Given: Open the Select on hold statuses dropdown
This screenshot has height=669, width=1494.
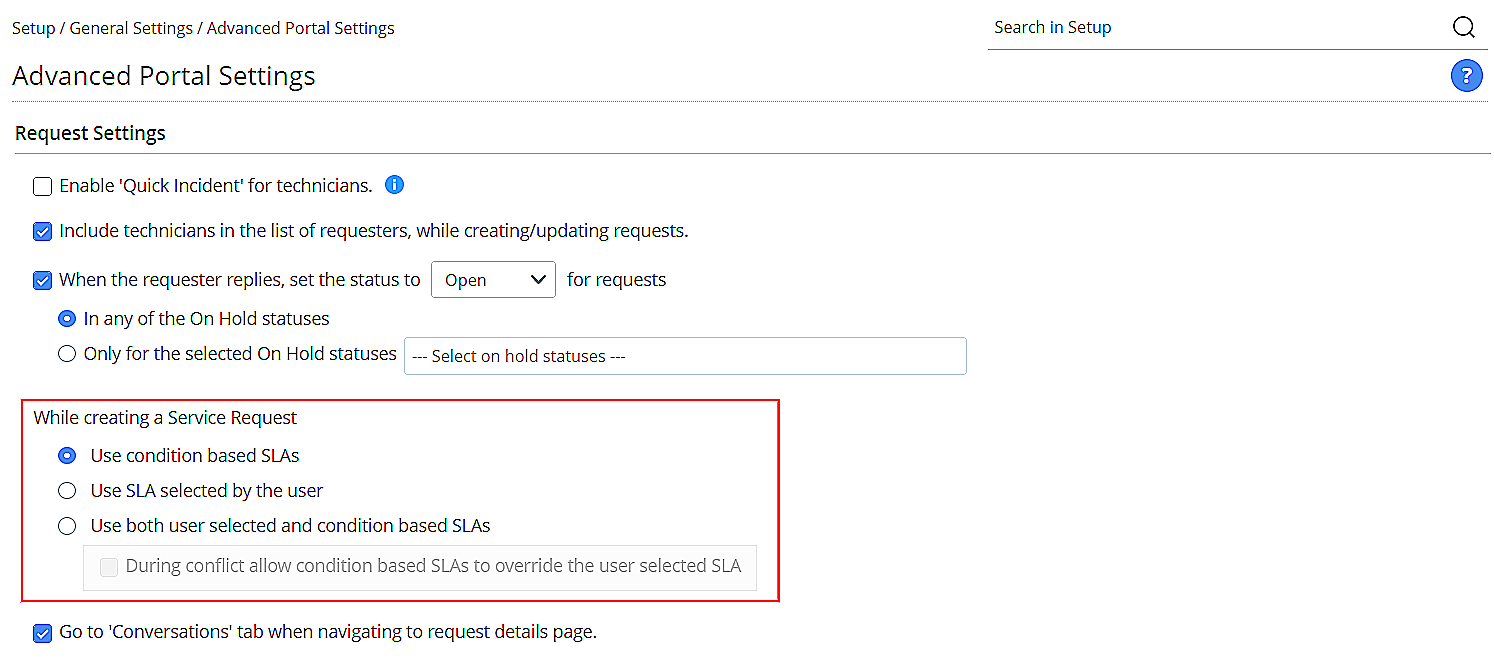Looking at the screenshot, I should 685,356.
